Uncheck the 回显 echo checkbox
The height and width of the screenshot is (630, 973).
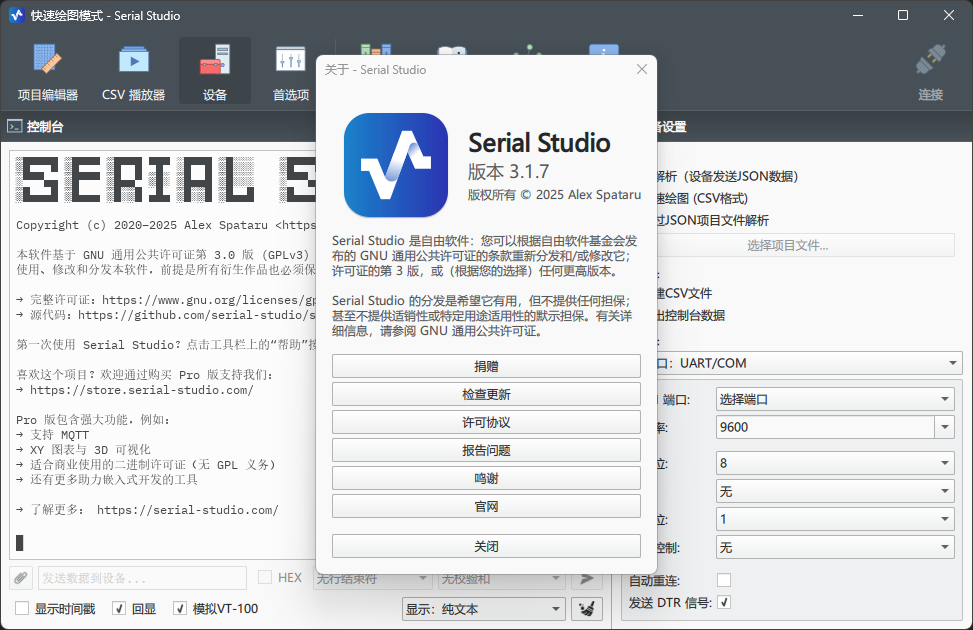pyautogui.click(x=119, y=608)
